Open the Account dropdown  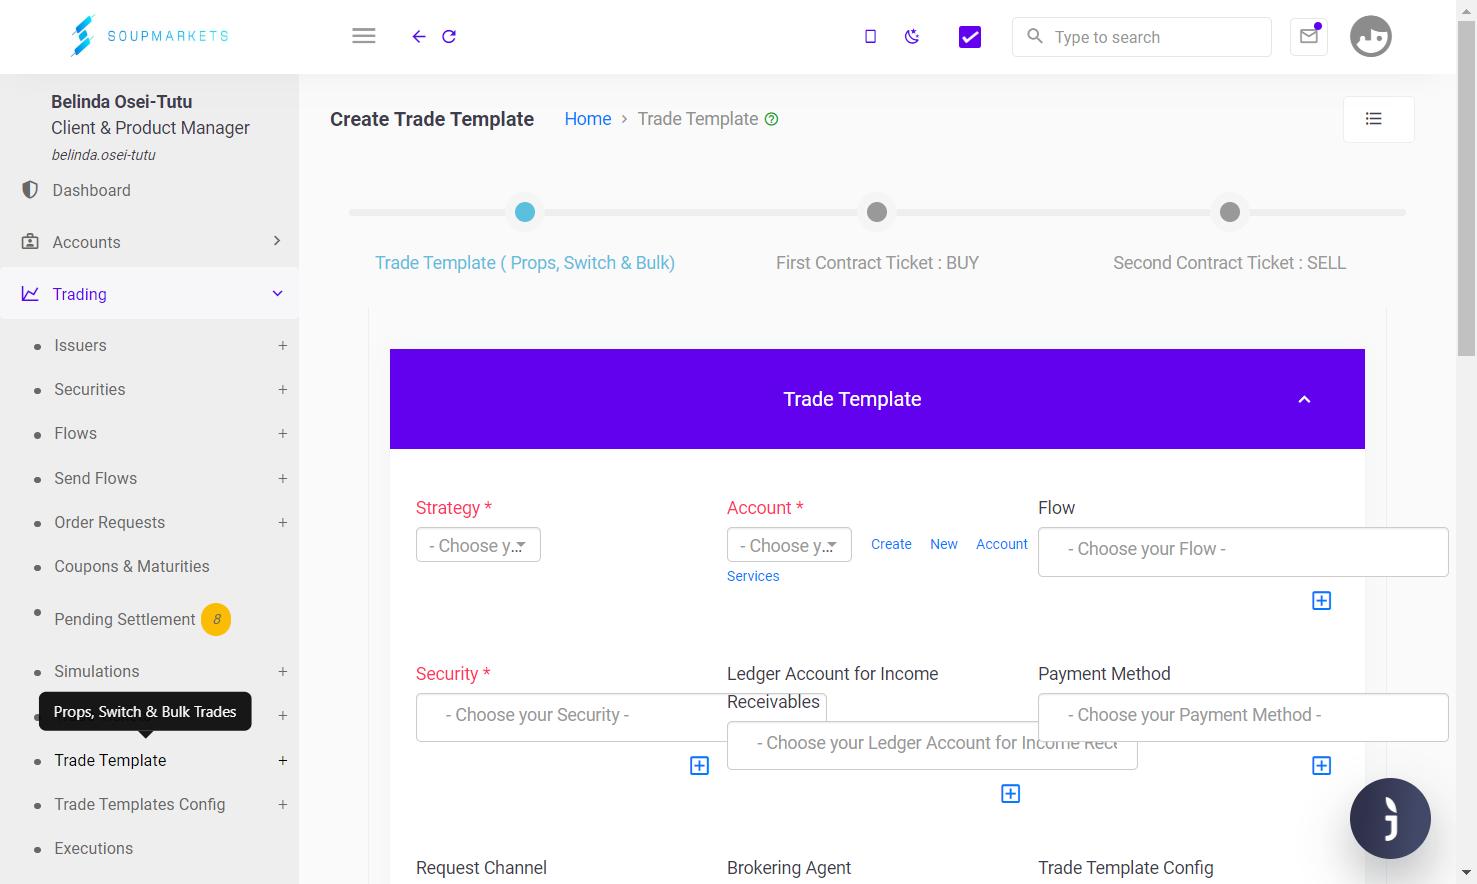click(x=789, y=545)
